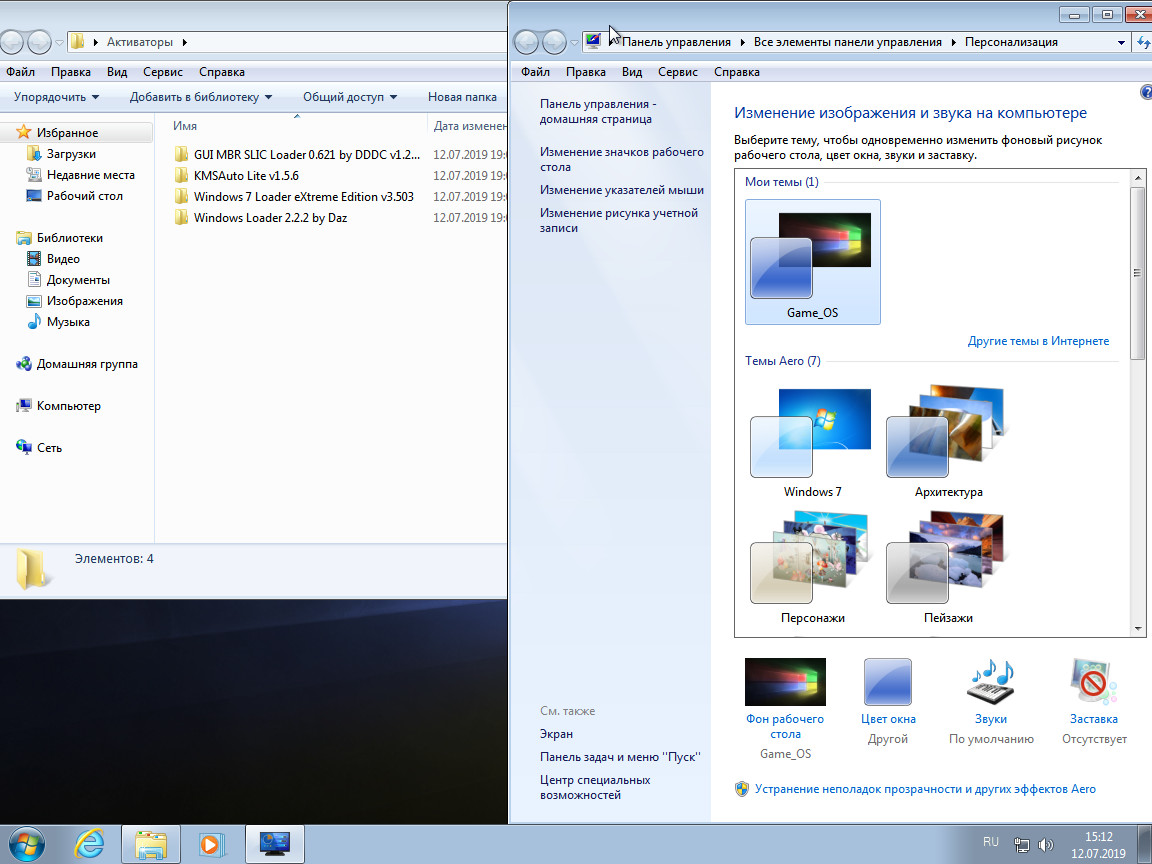
Task: Open KMSAuto Lite v1.5.6 folder
Action: coord(246,176)
